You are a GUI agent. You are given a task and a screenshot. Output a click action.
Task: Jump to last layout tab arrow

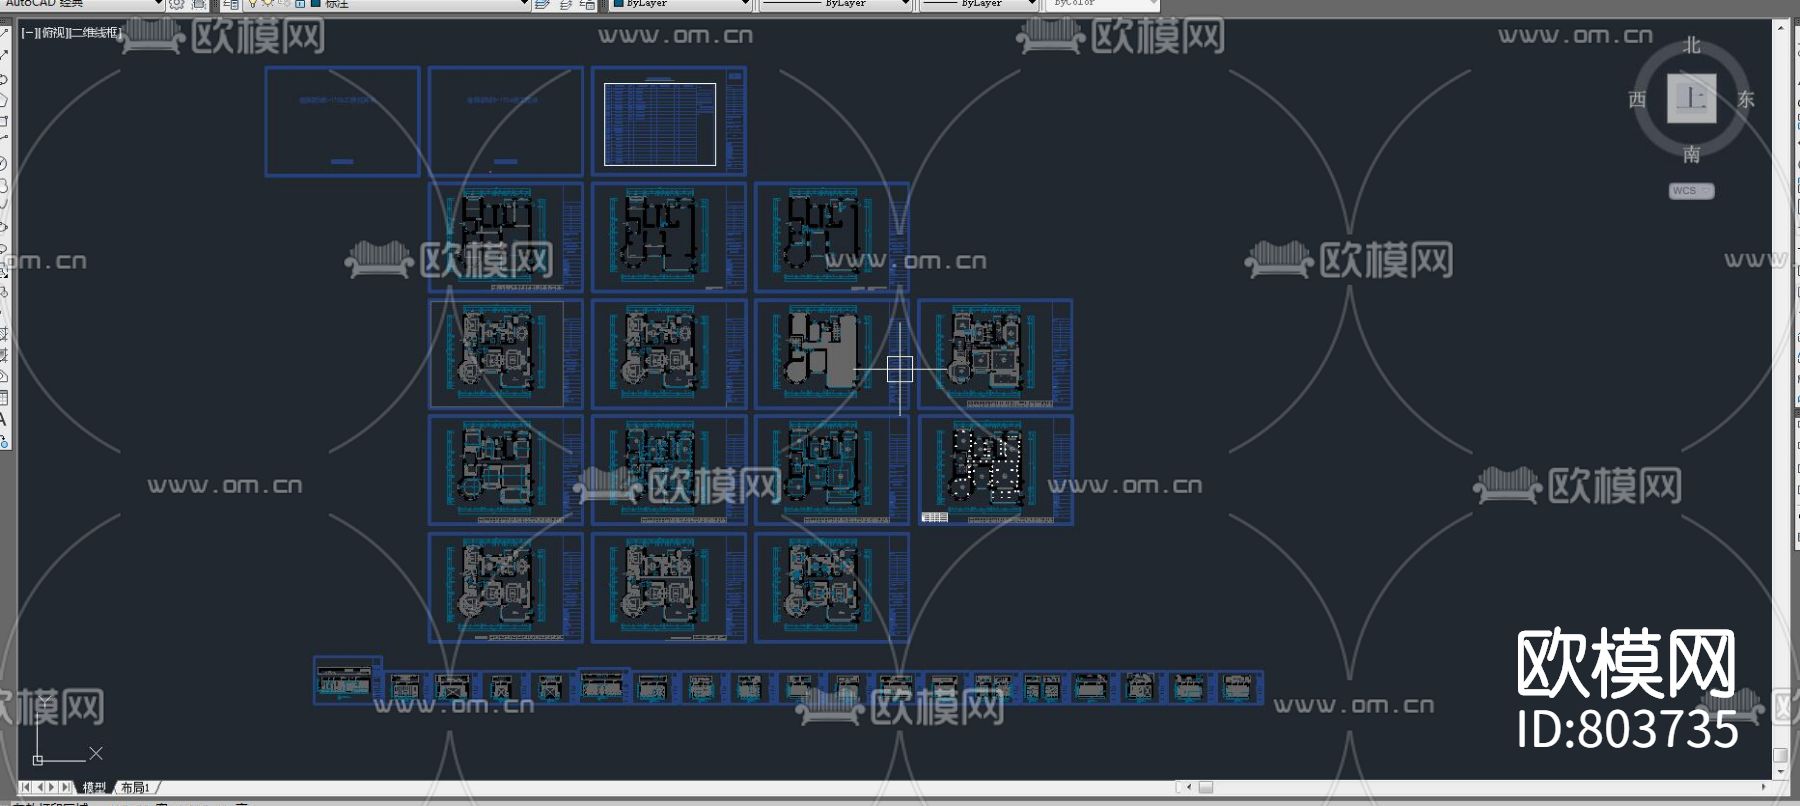click(66, 788)
